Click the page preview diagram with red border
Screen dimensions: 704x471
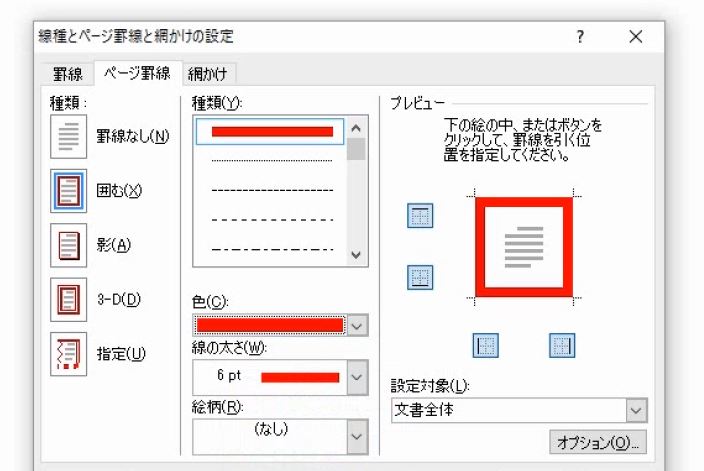coord(524,247)
